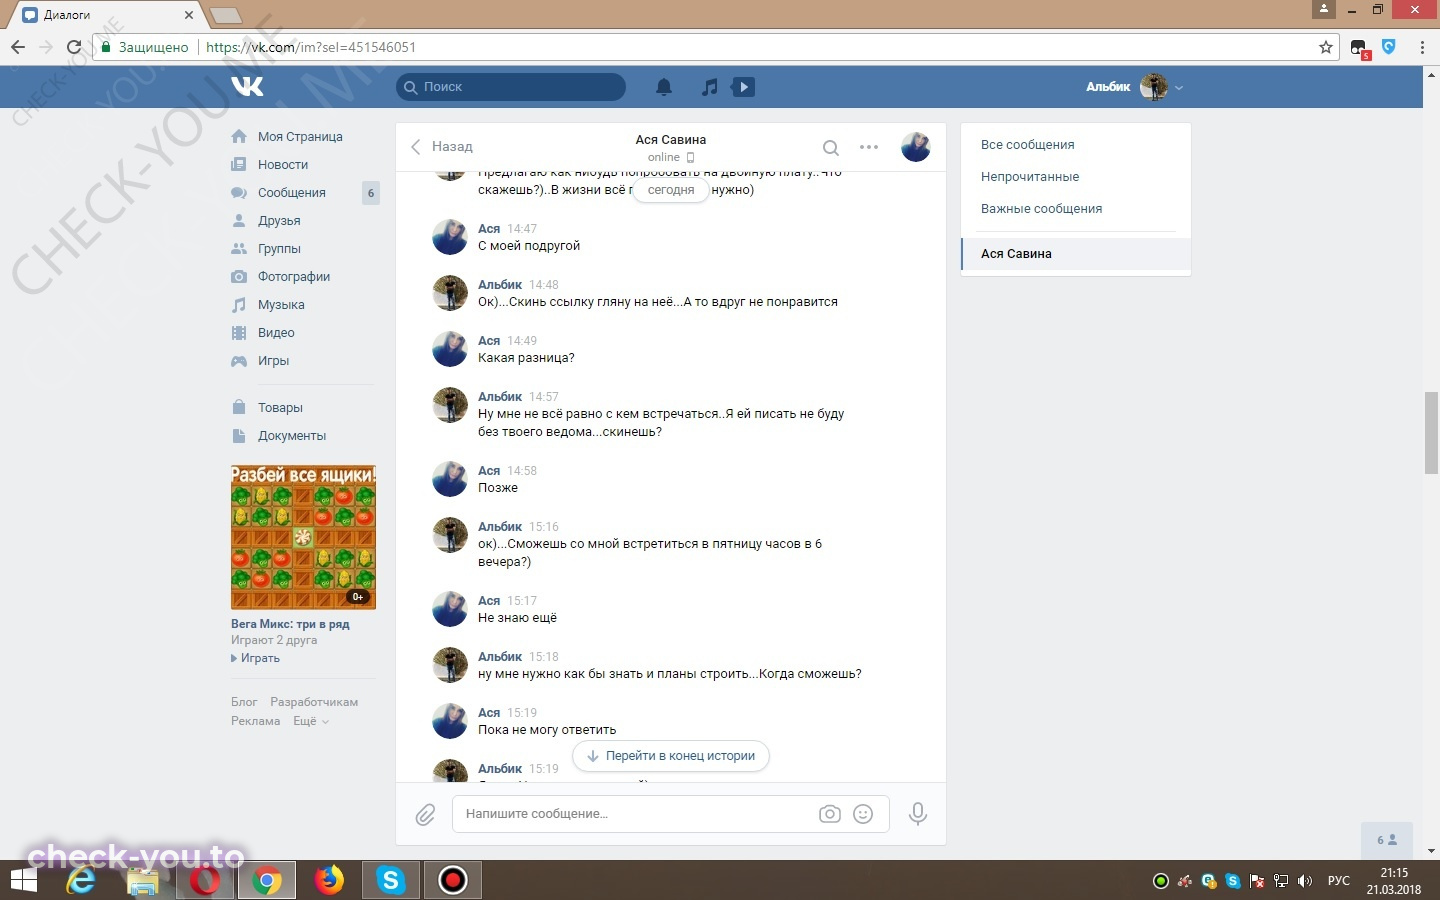Image resolution: width=1440 pixels, height=900 pixels.
Task: Click the blue shield browser extension
Action: coord(1388,46)
